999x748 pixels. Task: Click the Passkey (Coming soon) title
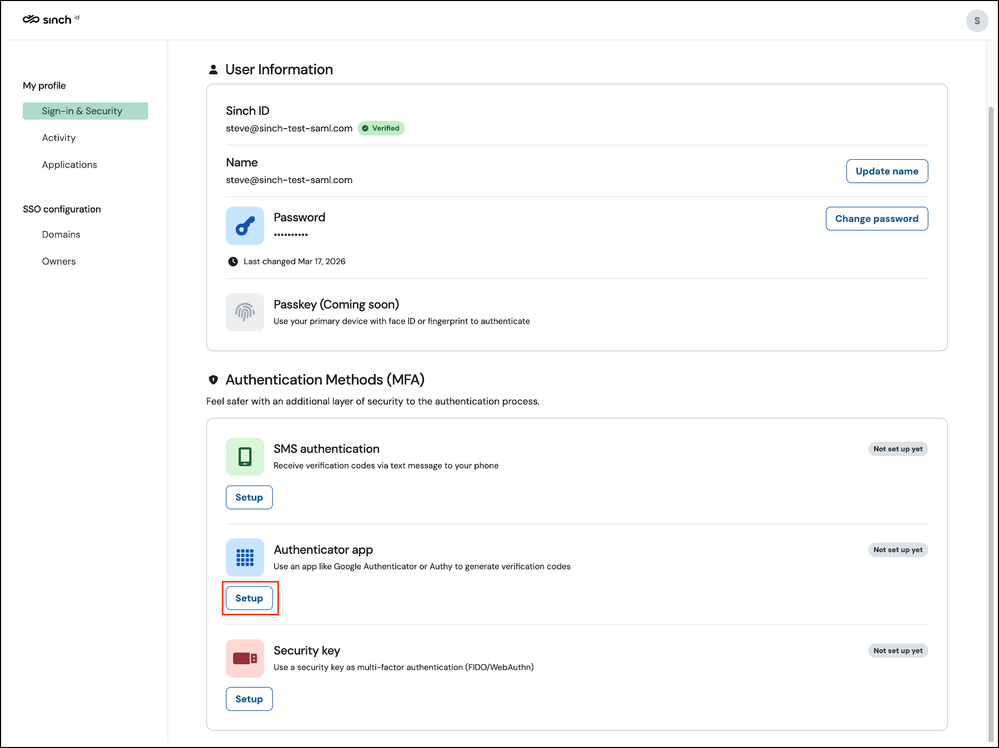[336, 305]
